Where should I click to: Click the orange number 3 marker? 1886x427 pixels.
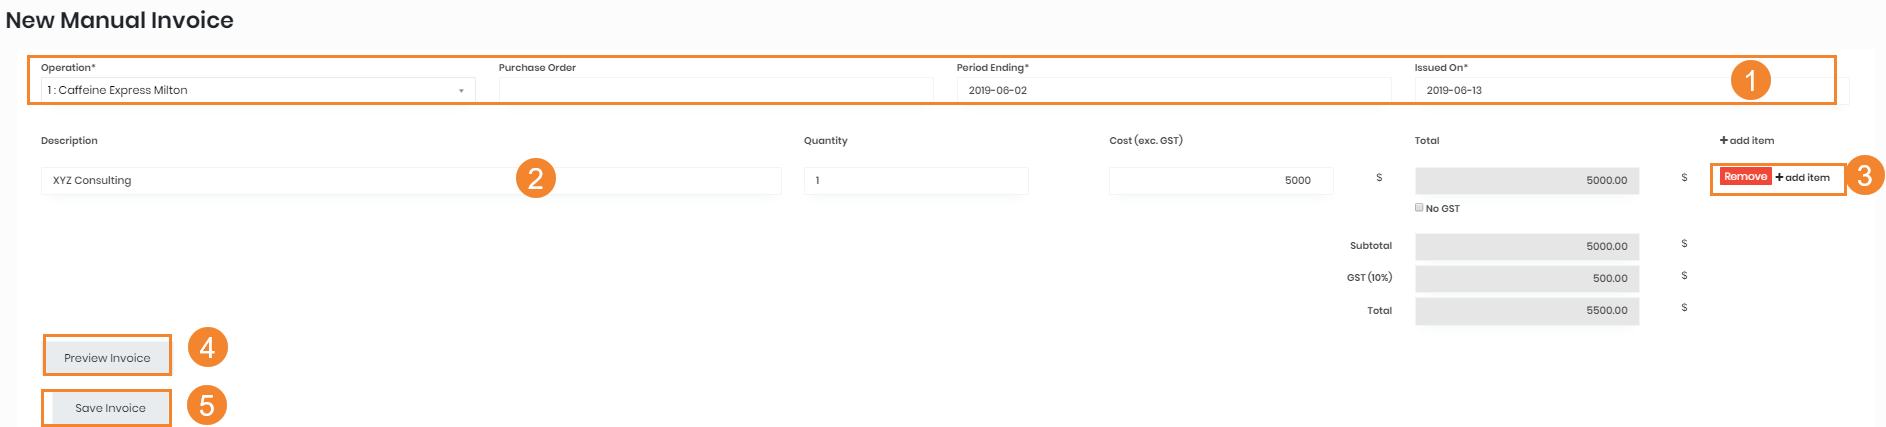(x=1864, y=176)
